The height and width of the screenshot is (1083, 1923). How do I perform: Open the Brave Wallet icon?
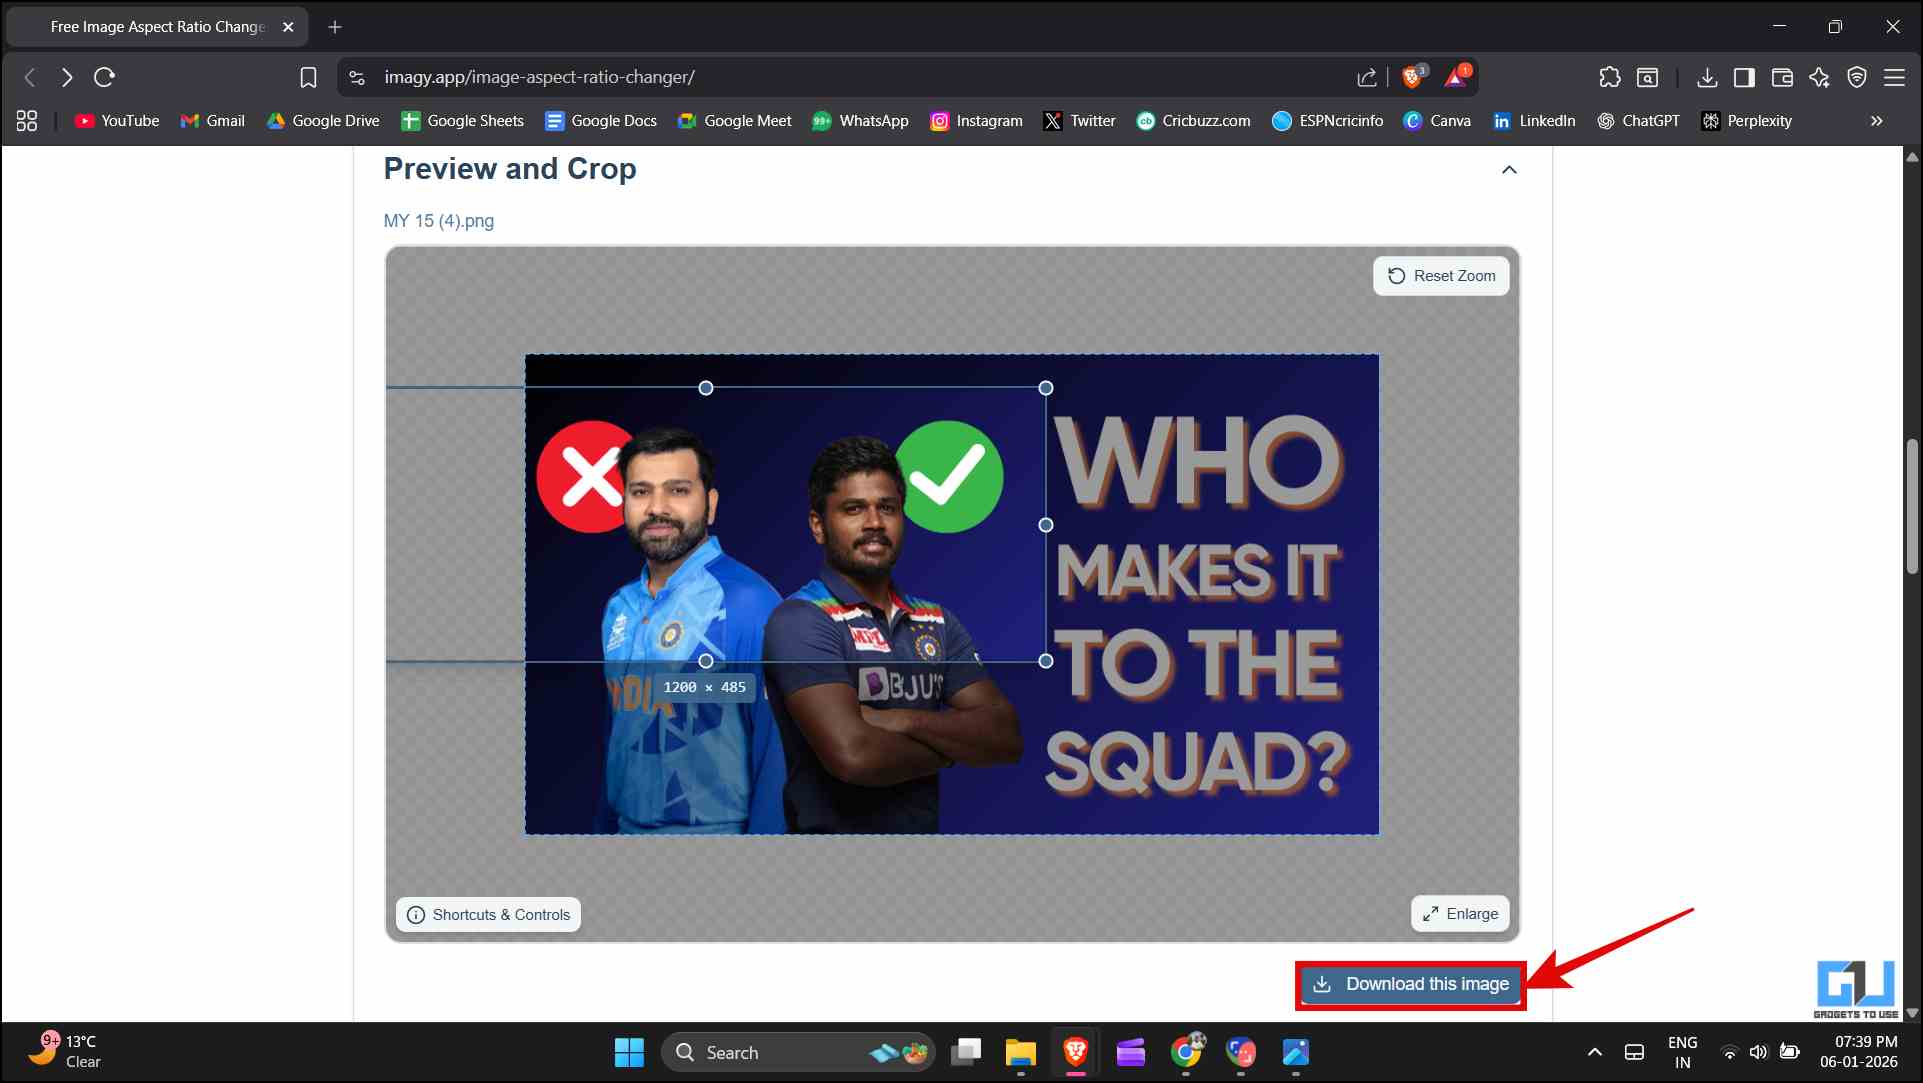[1782, 77]
